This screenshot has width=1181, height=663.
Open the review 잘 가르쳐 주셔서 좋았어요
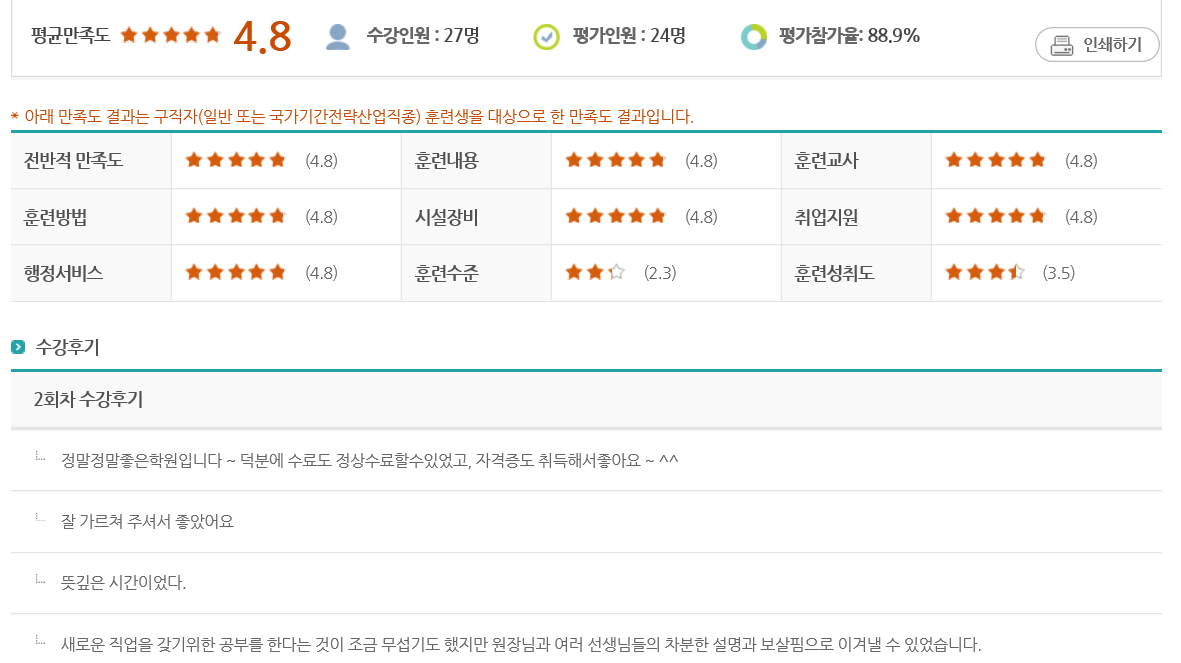pos(147,521)
